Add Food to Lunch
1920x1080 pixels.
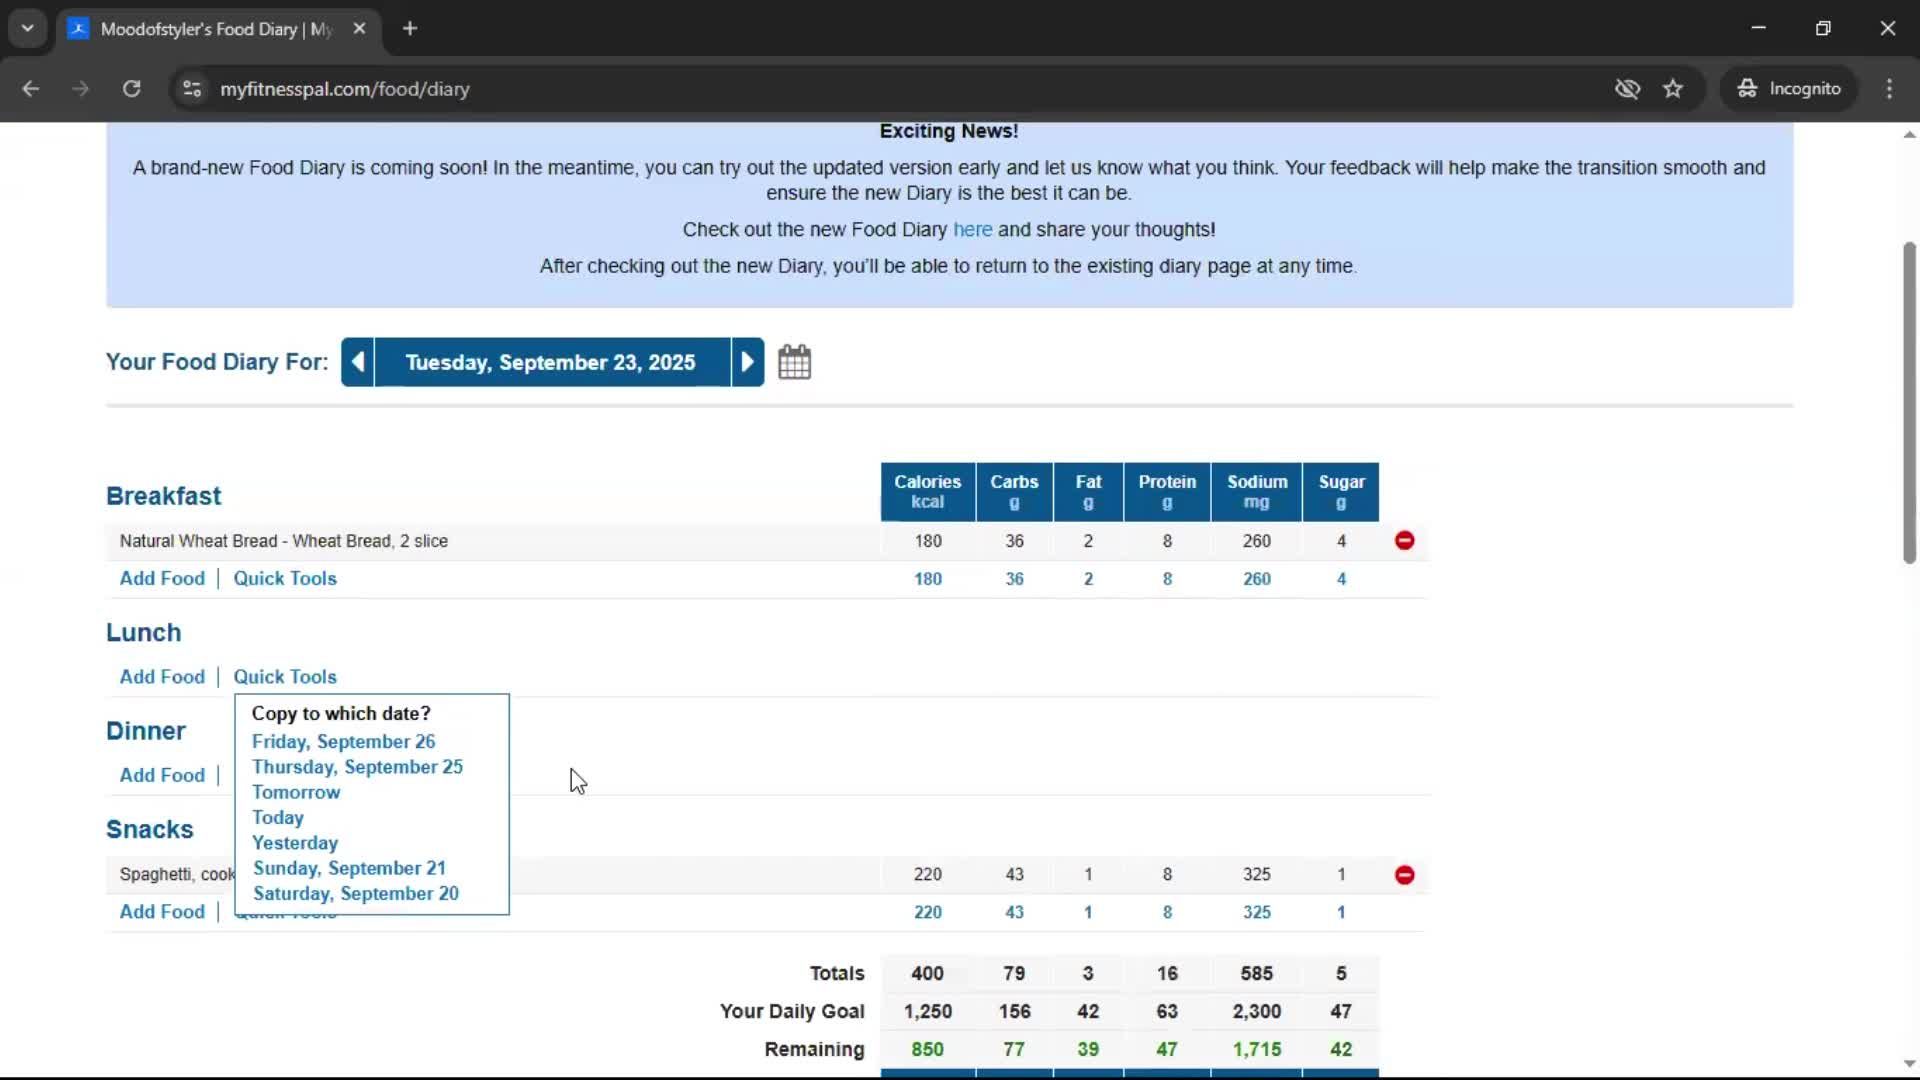pos(162,677)
